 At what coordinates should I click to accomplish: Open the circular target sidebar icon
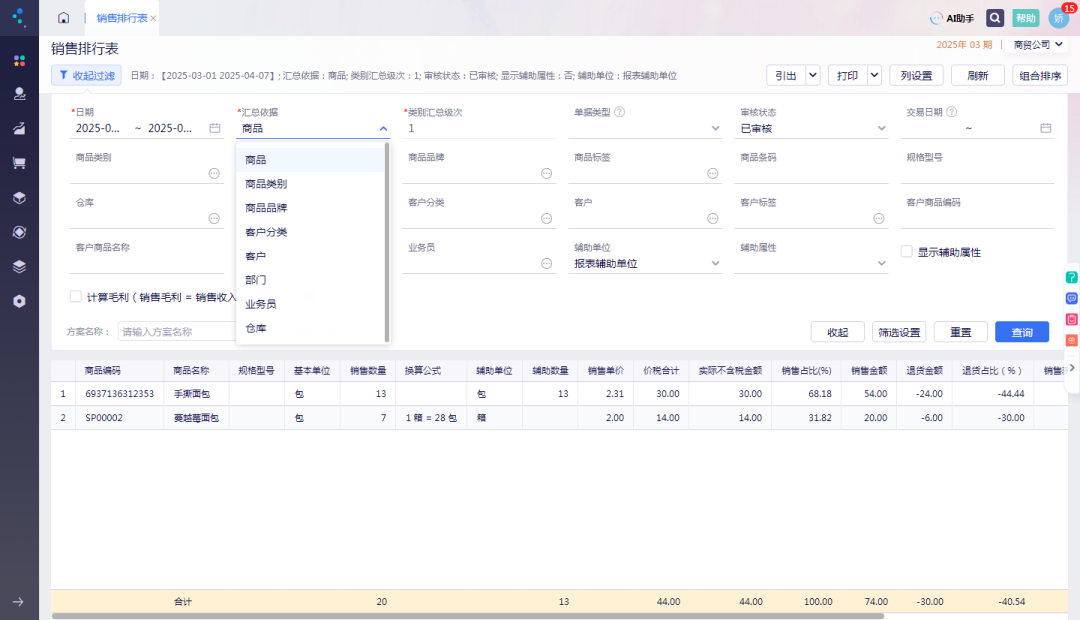pyautogui.click(x=19, y=232)
